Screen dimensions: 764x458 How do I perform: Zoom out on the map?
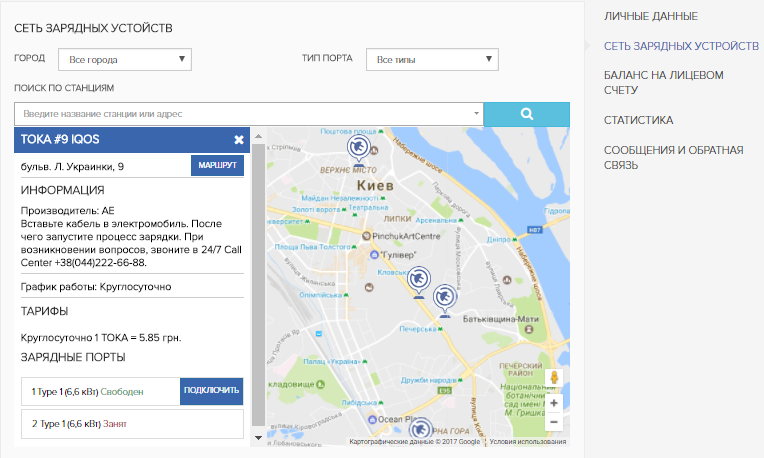tap(554, 422)
